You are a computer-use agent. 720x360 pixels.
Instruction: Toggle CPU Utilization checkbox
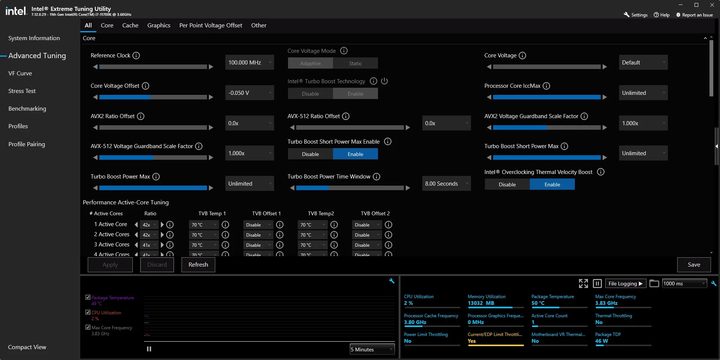[88, 312]
